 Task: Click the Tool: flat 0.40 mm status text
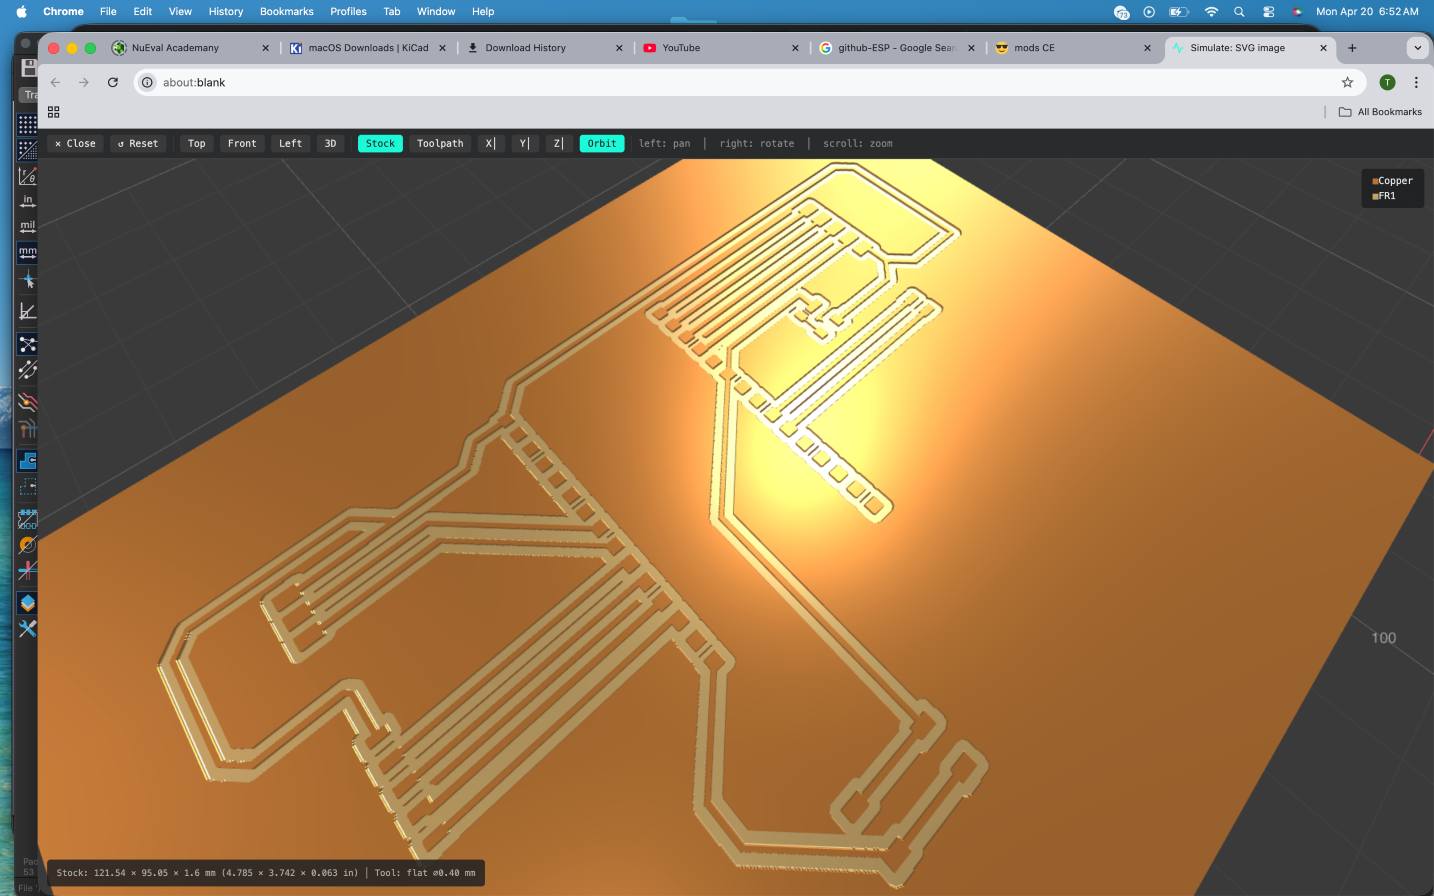pos(425,873)
